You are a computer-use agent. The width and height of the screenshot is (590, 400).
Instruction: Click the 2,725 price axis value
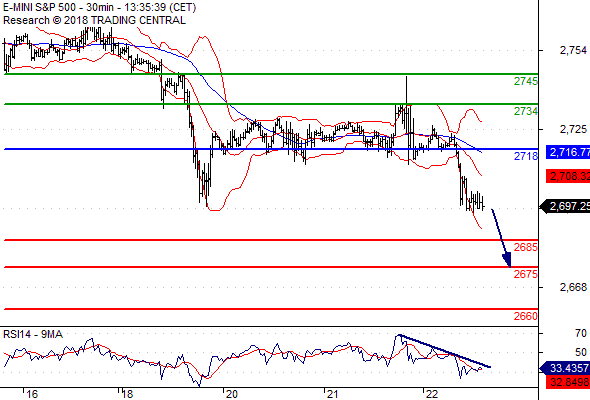[x=573, y=129]
